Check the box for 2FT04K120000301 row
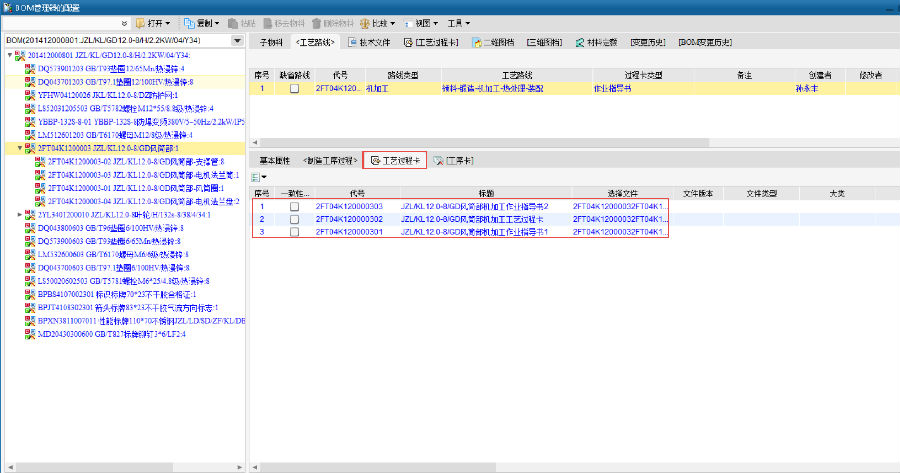The height and width of the screenshot is (473, 900). point(294,232)
